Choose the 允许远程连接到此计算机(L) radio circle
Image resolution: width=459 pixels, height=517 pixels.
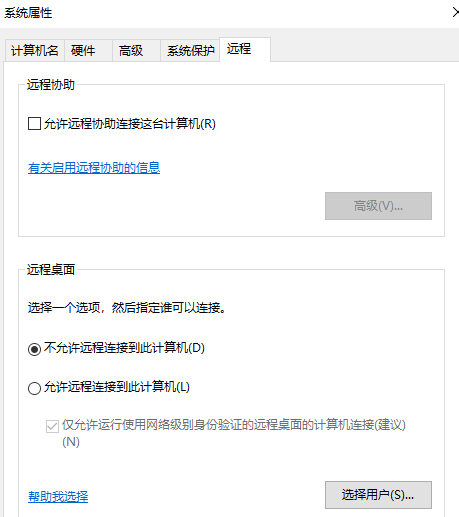pyautogui.click(x=34, y=388)
